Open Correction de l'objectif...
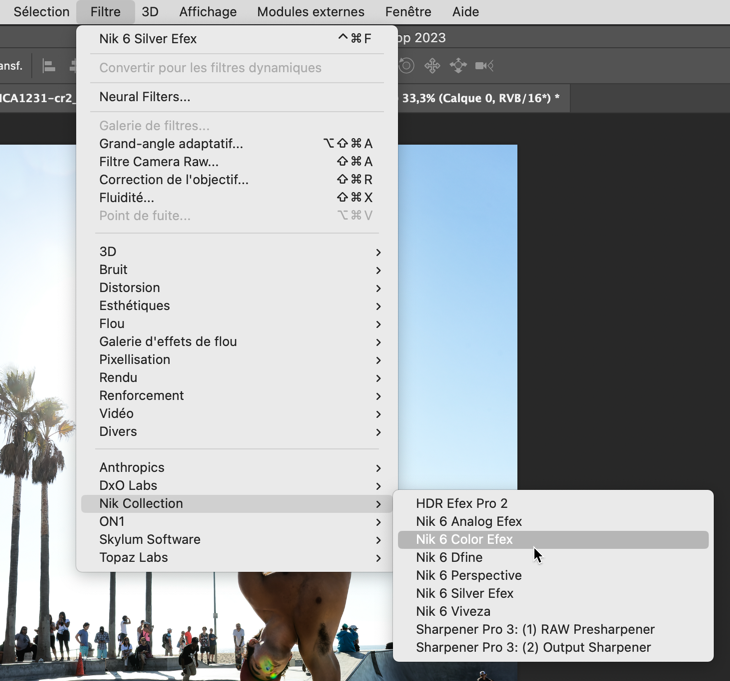Screen dimensions: 730x681 point(237,180)
